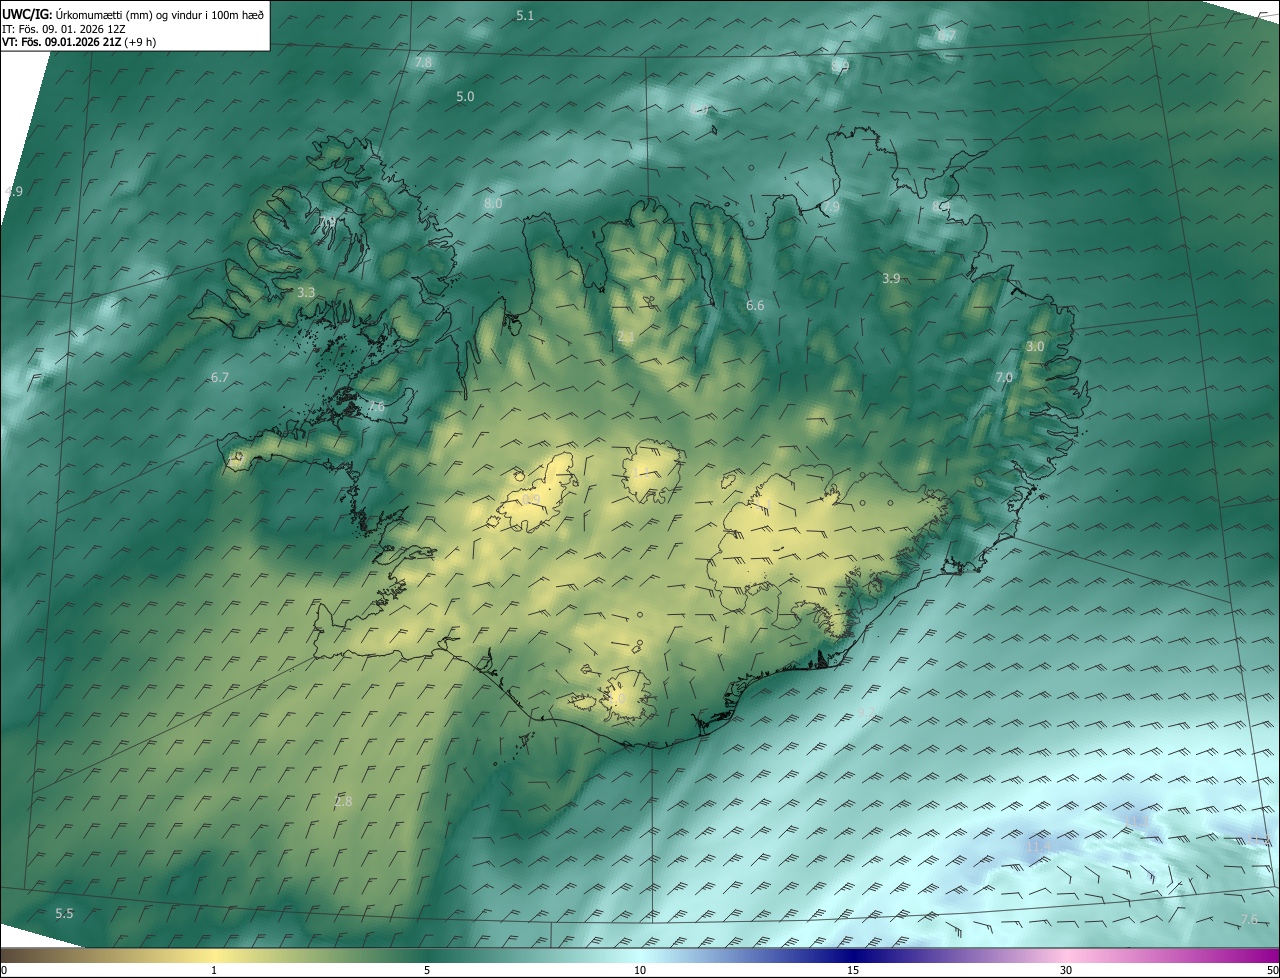Click the map value 5.0

pyautogui.click(x=465, y=96)
